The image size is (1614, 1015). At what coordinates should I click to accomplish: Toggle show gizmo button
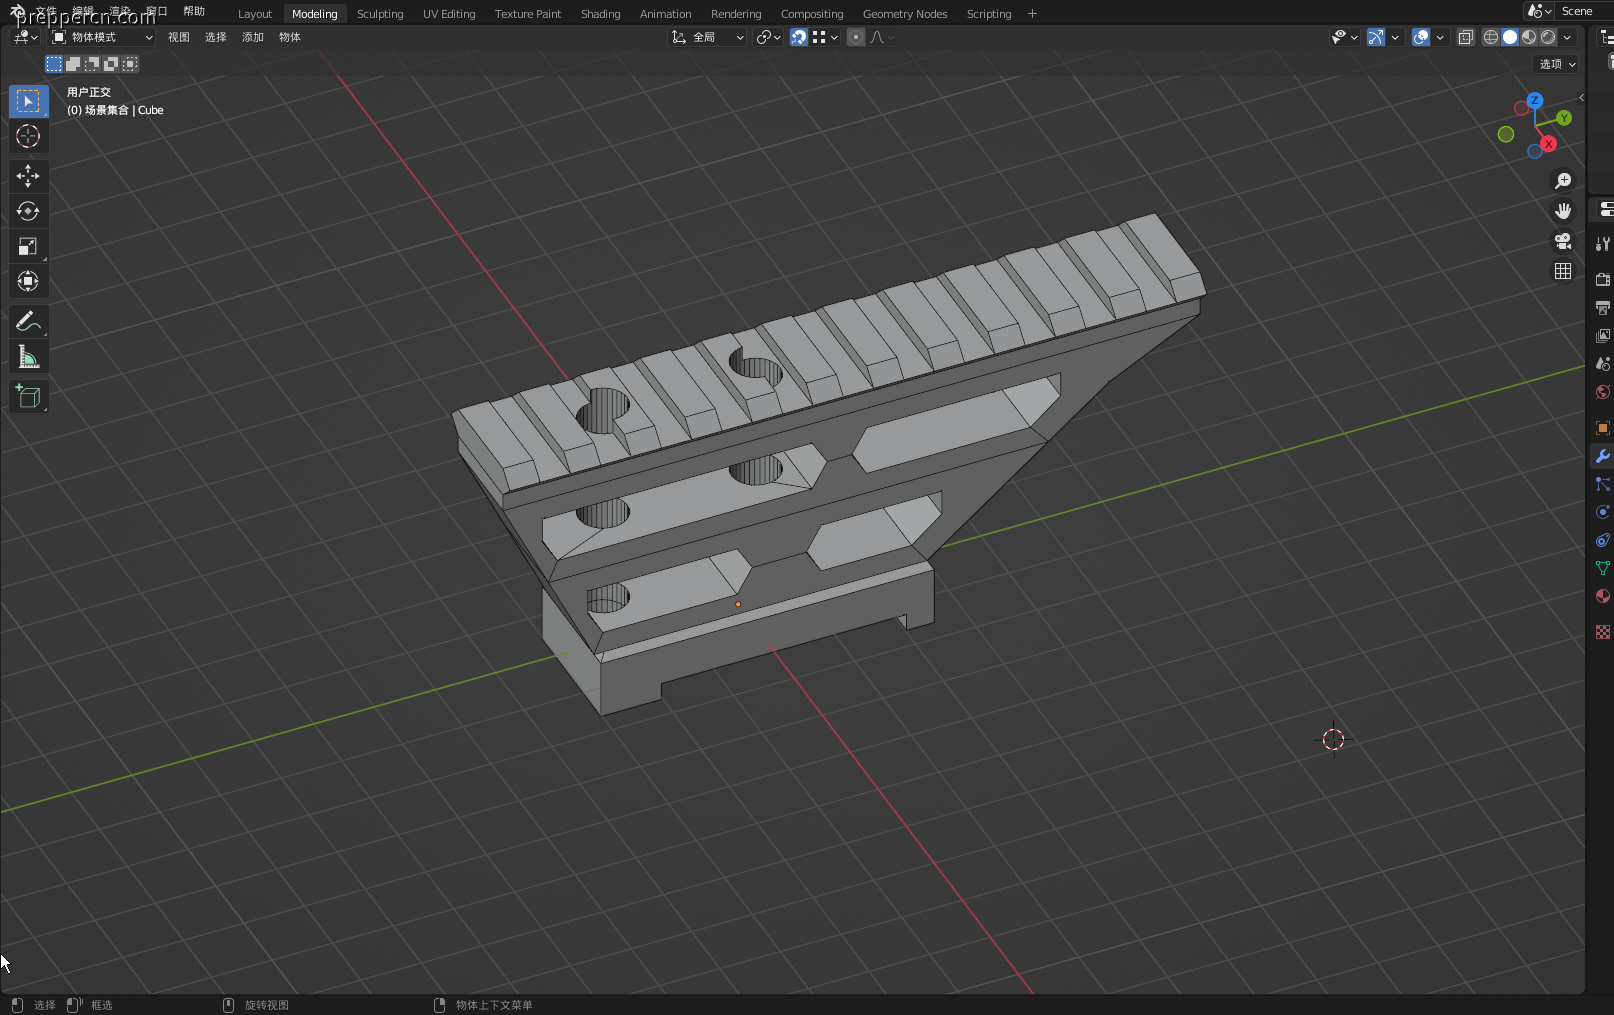pyautogui.click(x=1376, y=37)
